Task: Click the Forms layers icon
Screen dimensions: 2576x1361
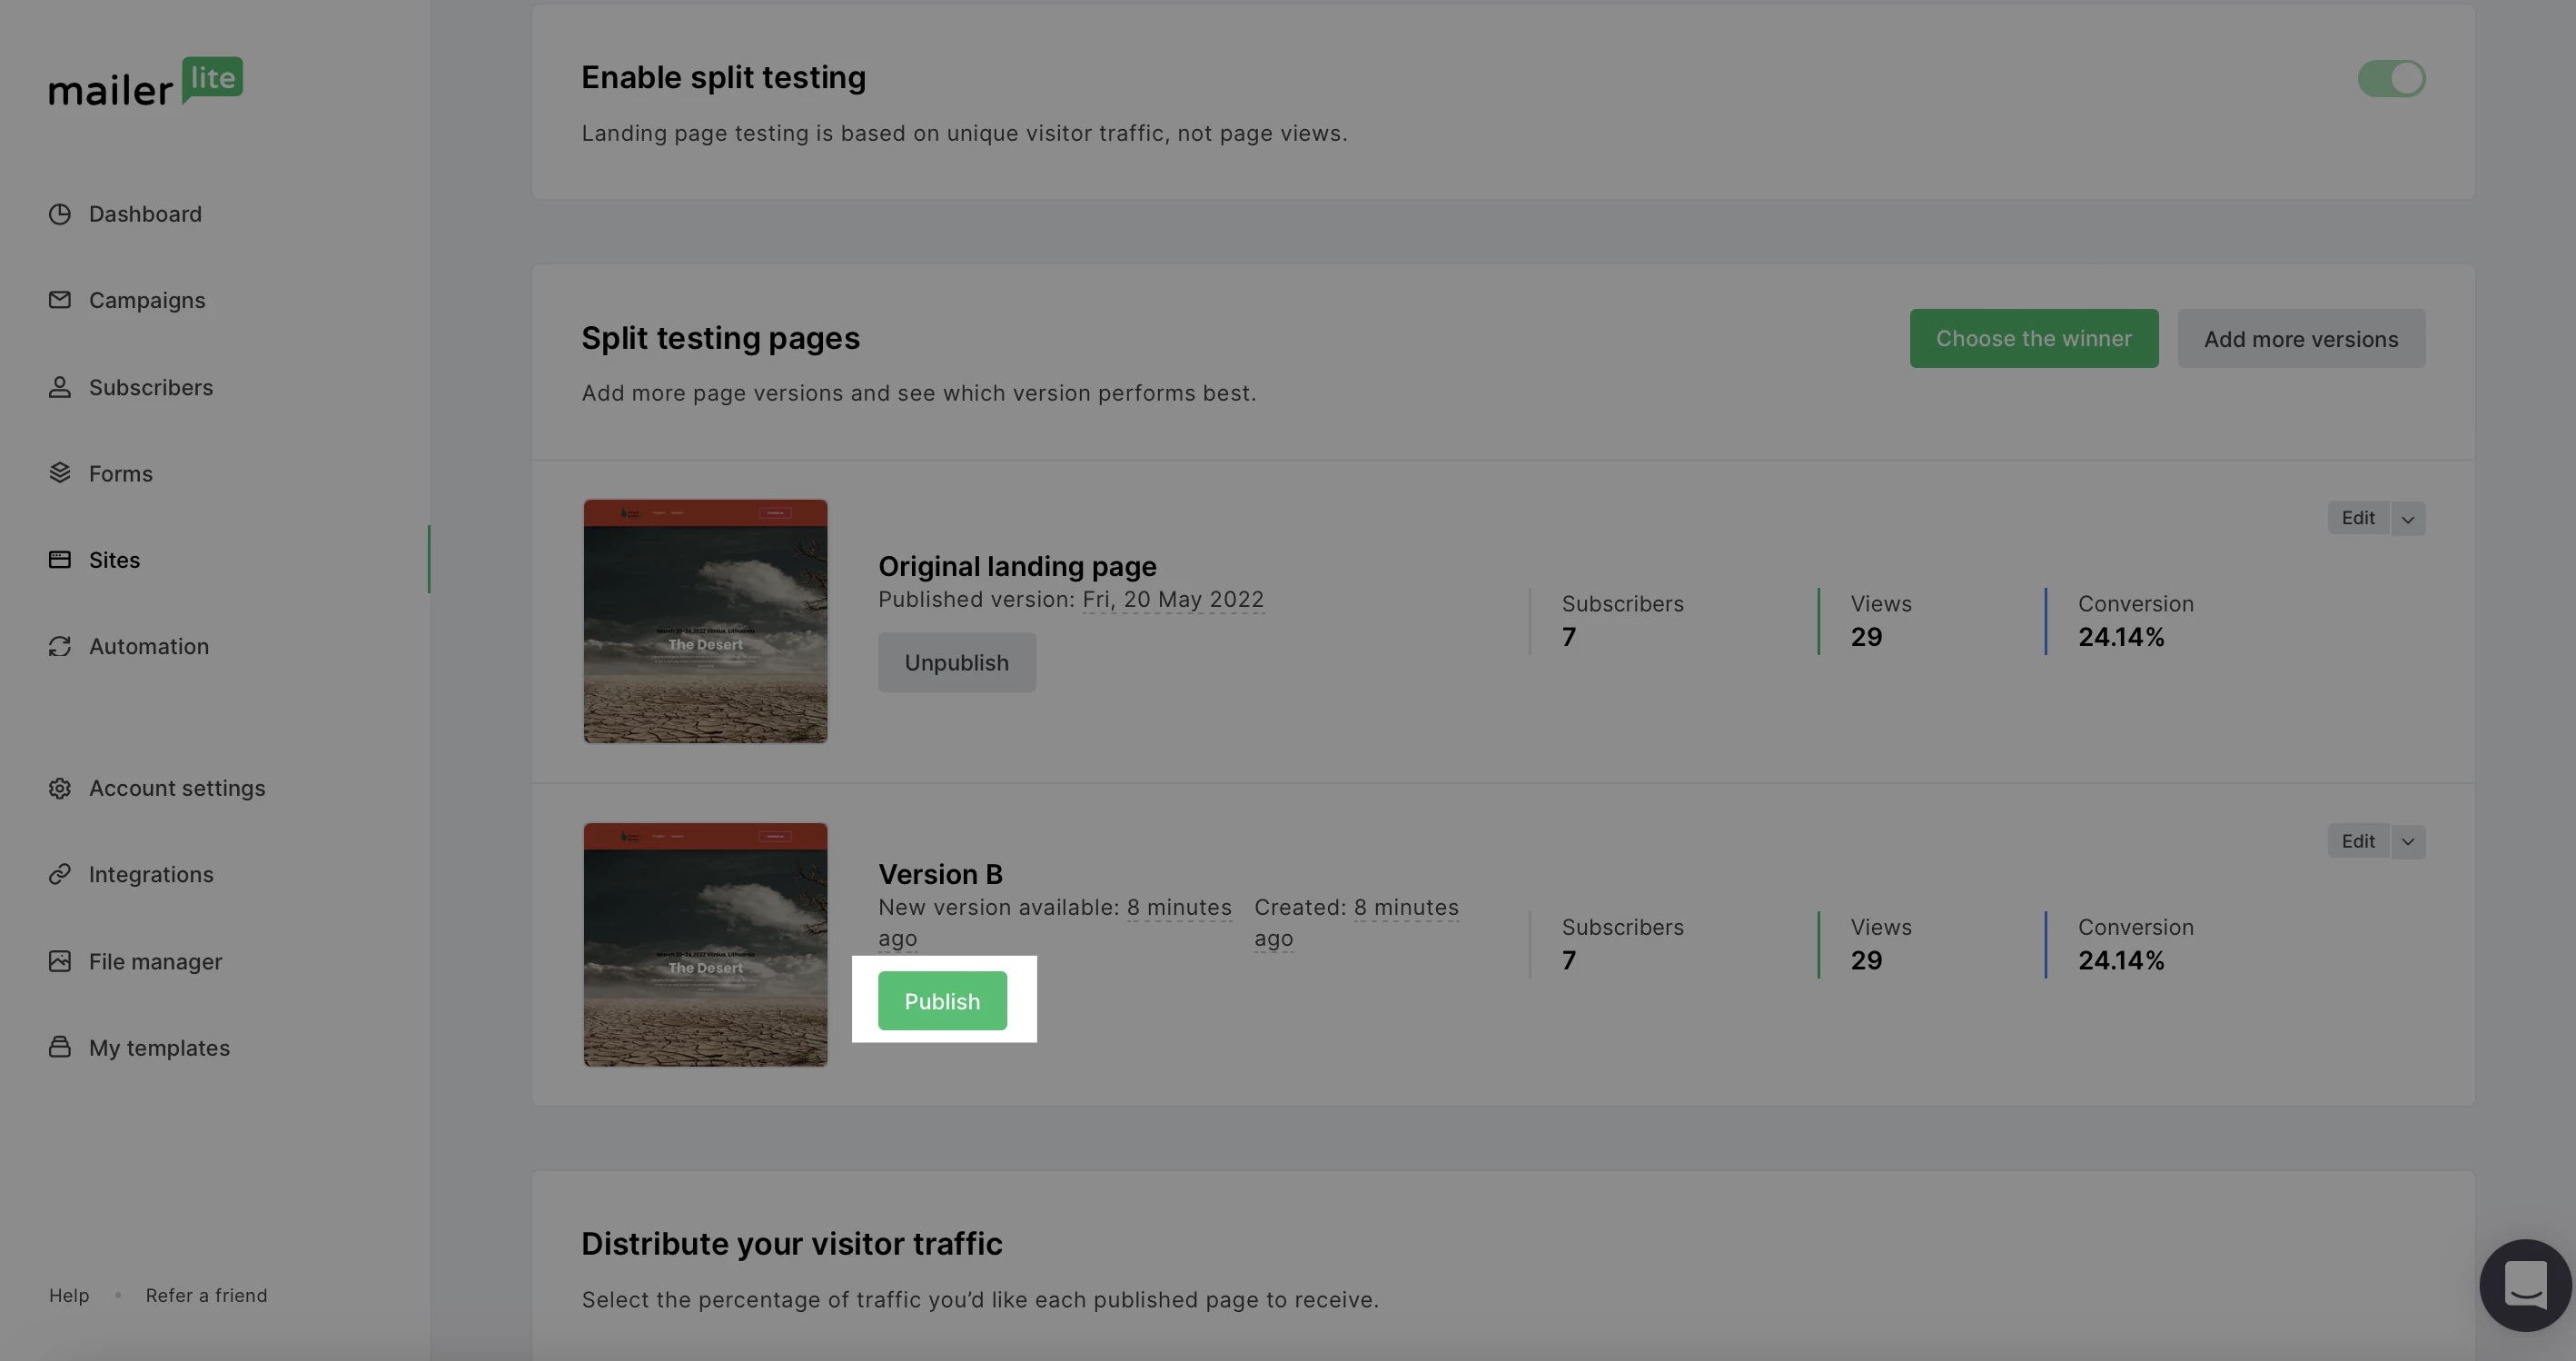Action: (60, 473)
